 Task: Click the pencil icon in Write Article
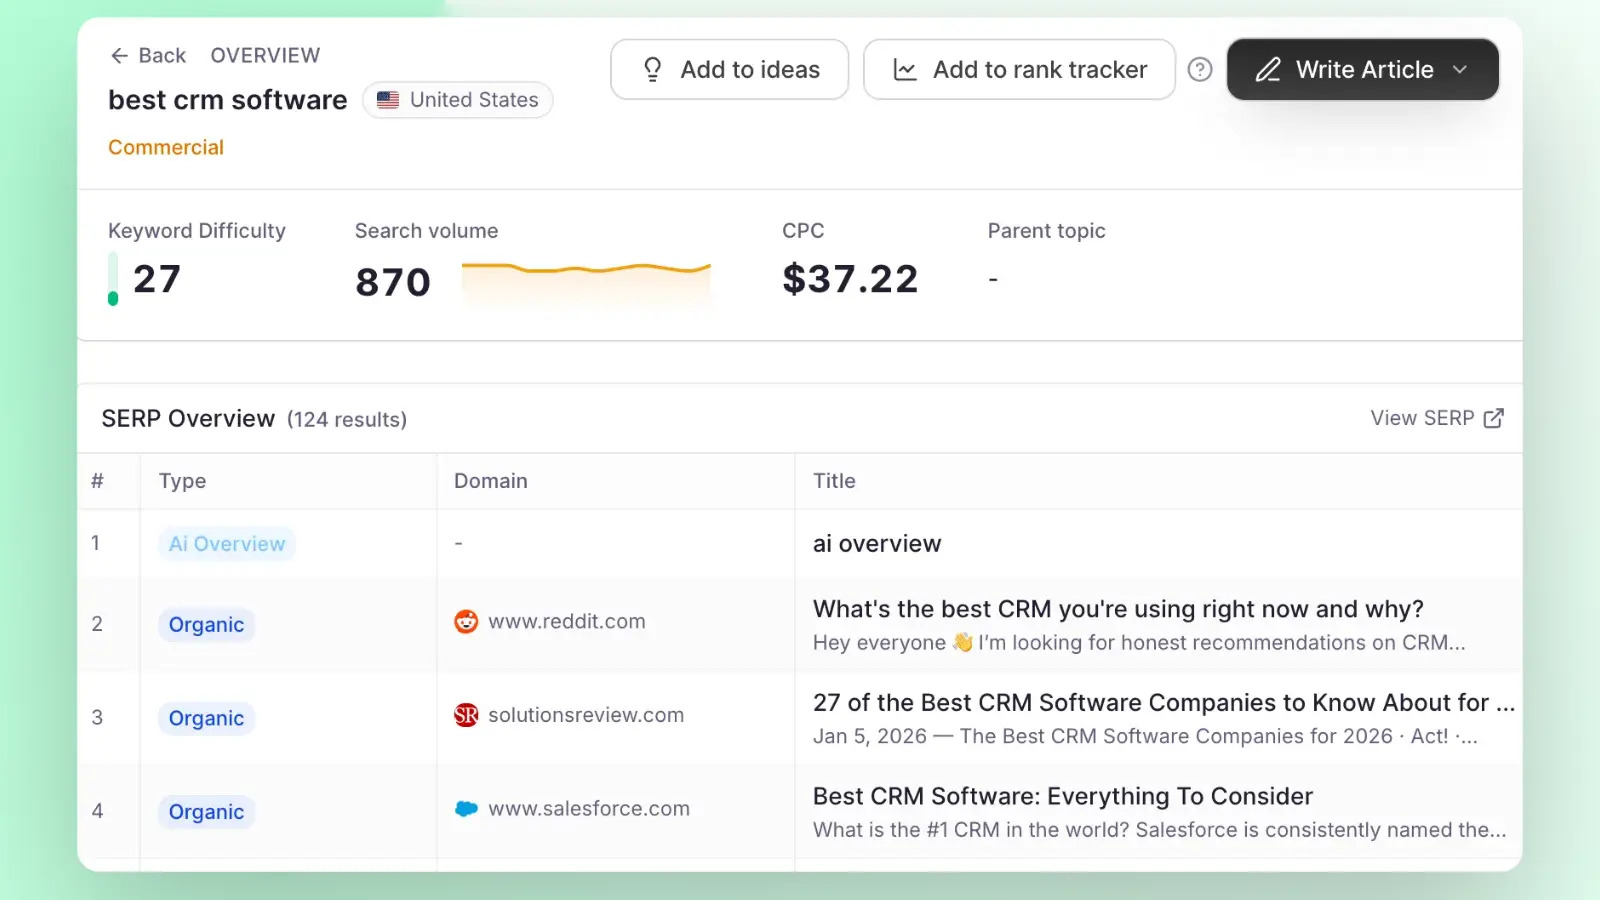point(1268,69)
